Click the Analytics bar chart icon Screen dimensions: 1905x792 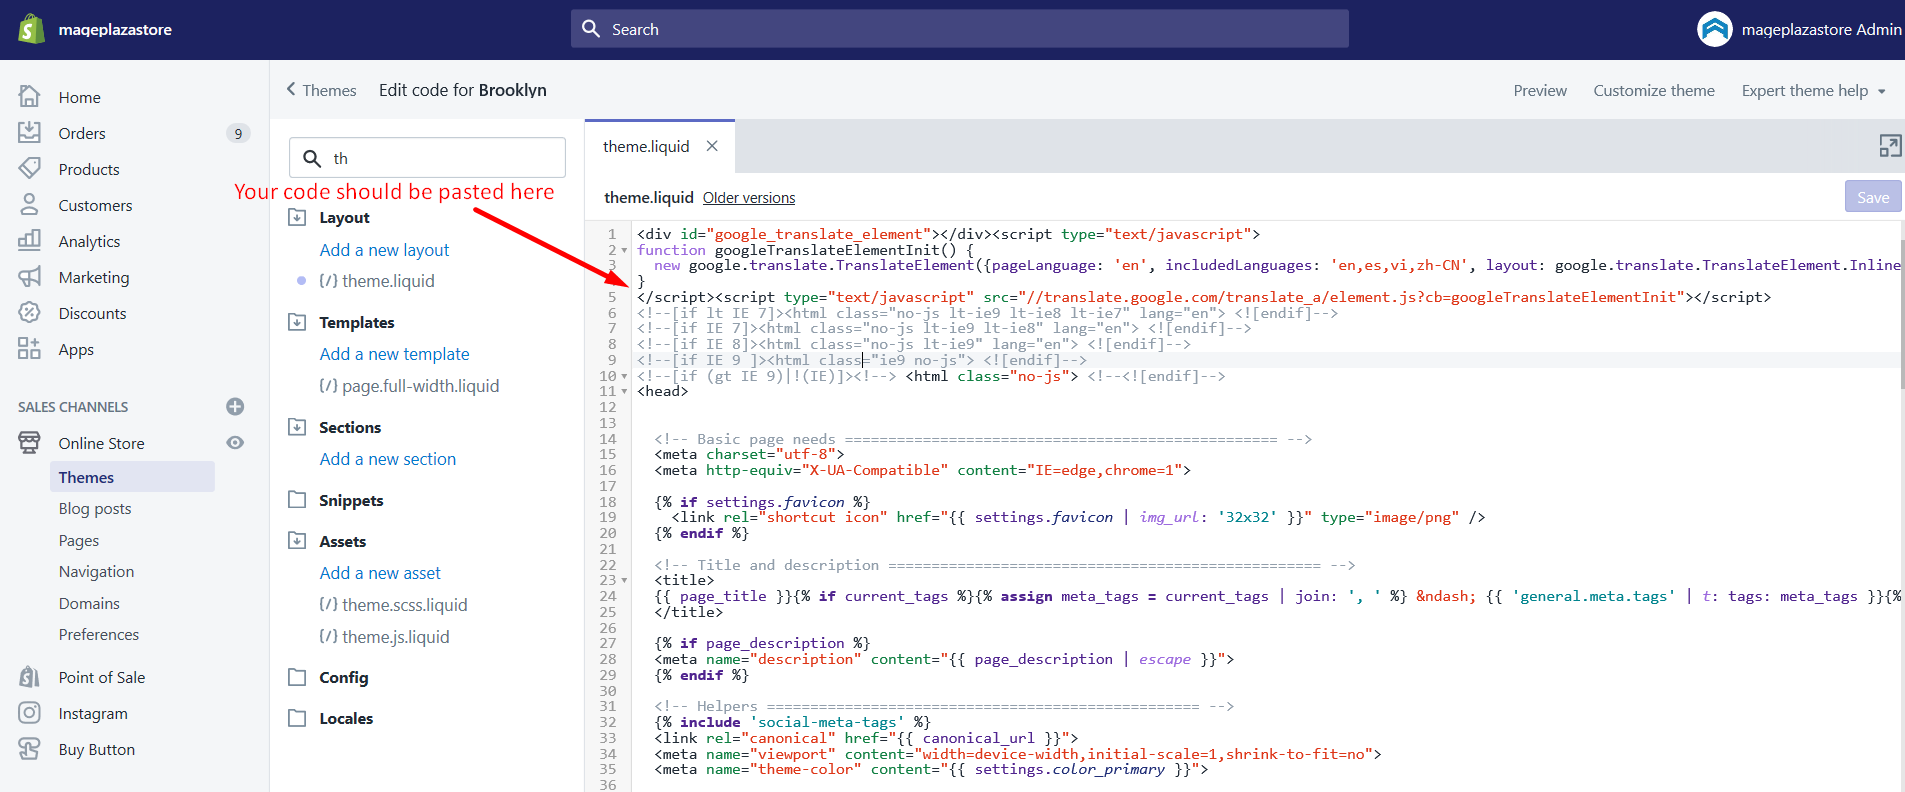(30, 241)
